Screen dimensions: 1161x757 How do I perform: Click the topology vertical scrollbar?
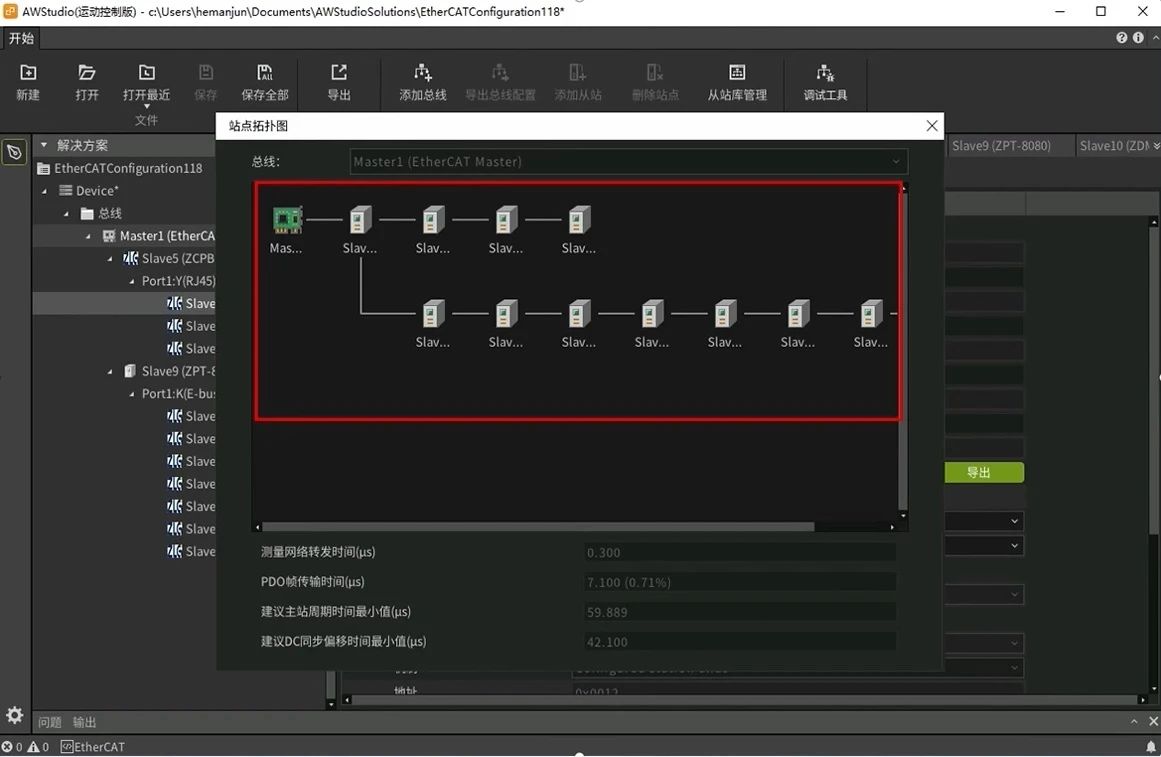[903, 352]
